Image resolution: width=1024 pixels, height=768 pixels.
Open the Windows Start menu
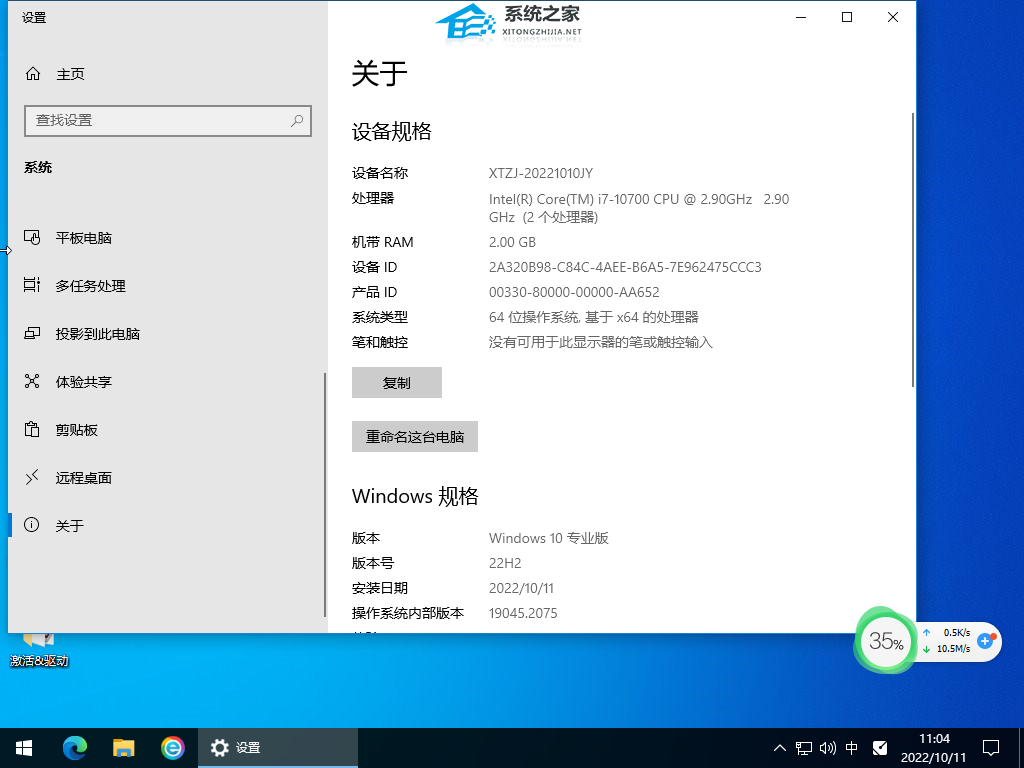(x=24, y=747)
